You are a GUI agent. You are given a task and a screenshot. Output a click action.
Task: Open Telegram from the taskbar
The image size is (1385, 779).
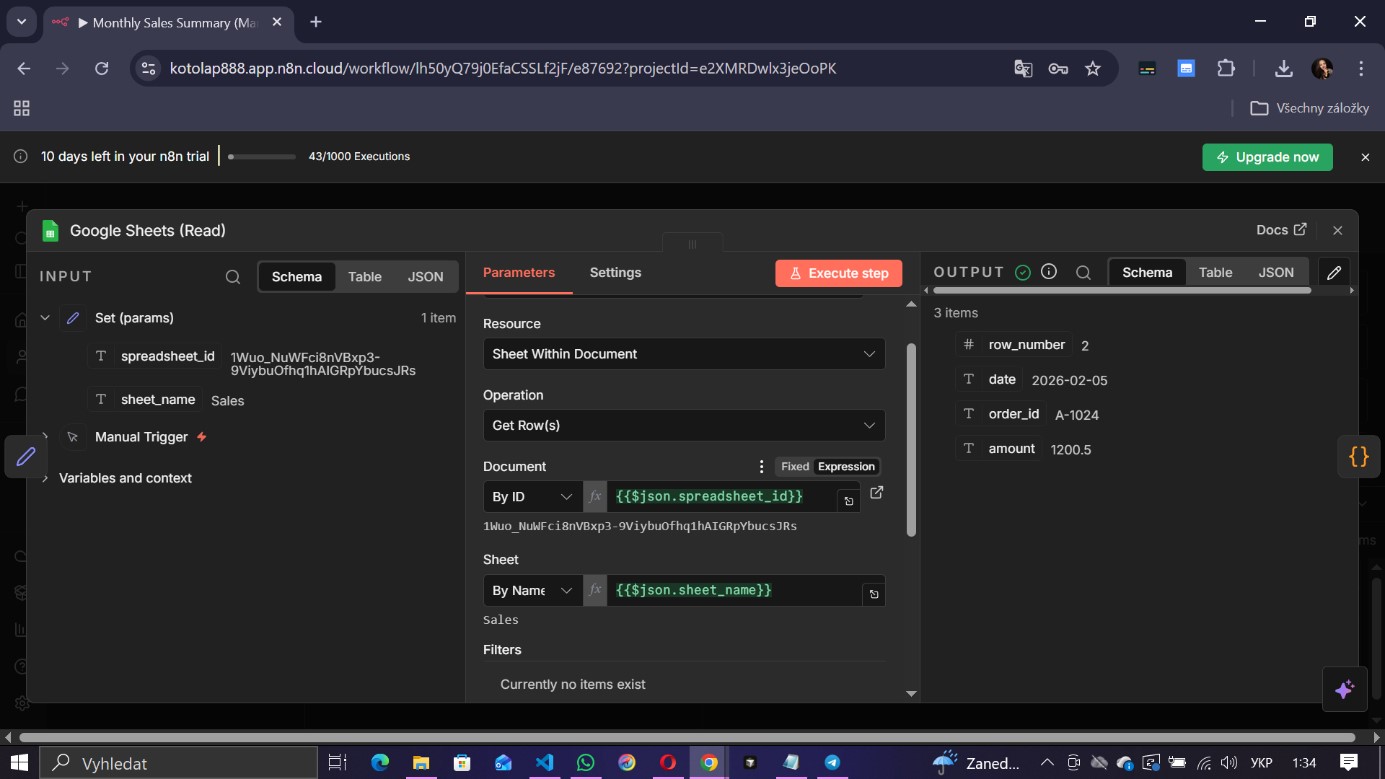(832, 763)
